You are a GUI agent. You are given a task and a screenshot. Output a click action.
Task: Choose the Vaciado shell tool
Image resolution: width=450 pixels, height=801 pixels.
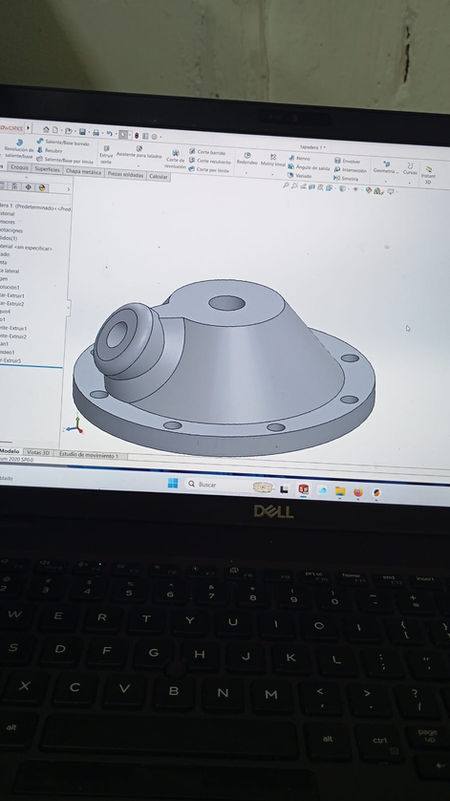click(x=300, y=176)
